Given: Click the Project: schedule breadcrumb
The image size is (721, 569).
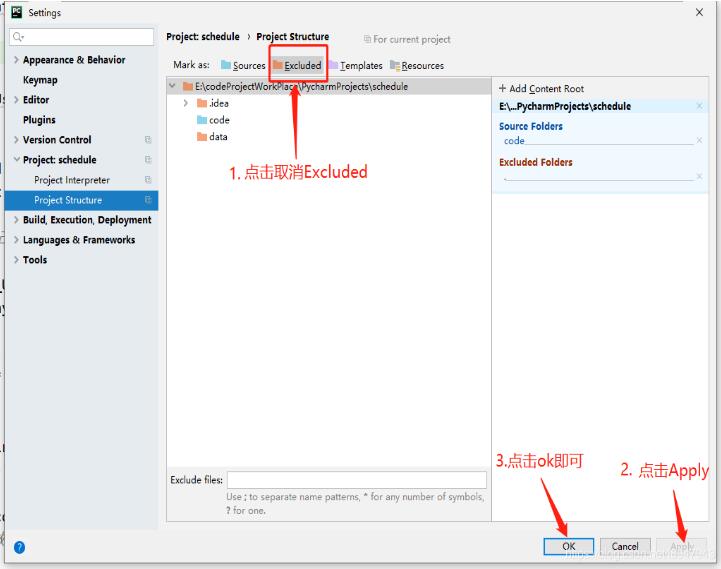Looking at the screenshot, I should point(203,36).
